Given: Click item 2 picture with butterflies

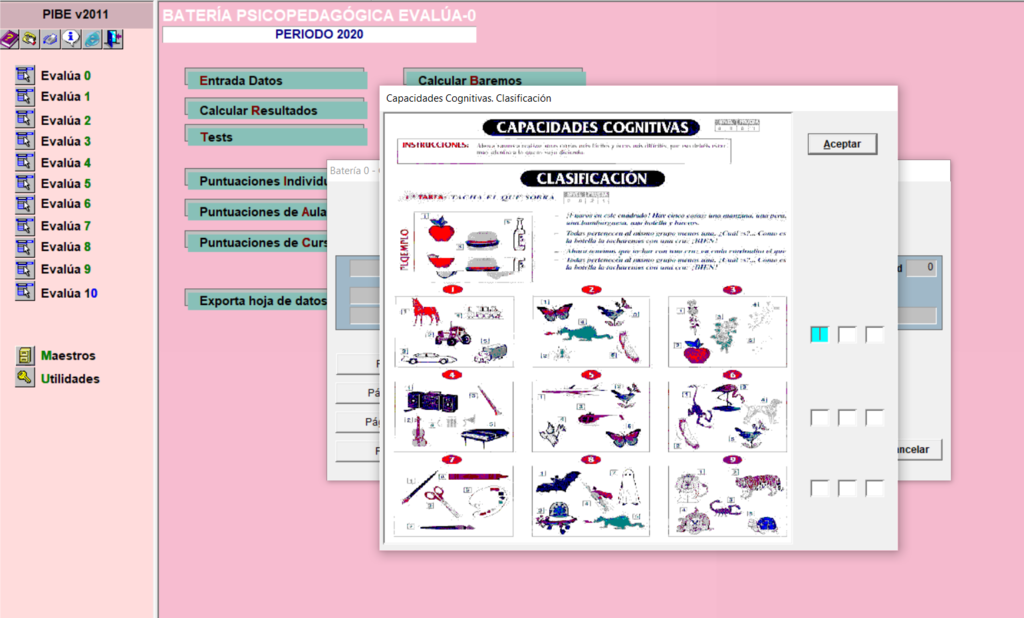Looking at the screenshot, I should pos(591,331).
